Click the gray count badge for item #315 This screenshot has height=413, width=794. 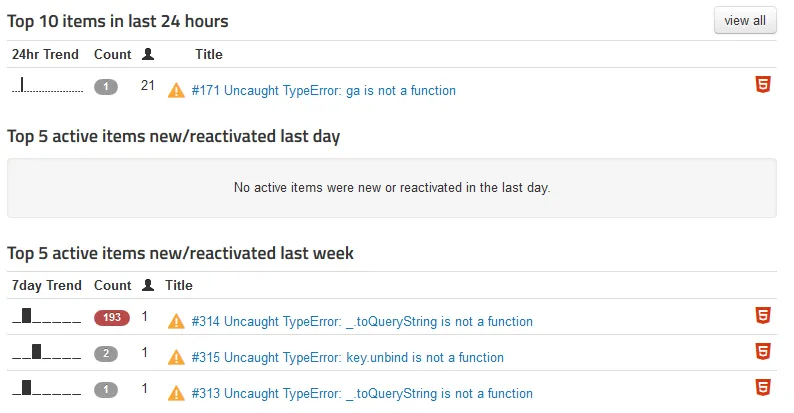106,354
